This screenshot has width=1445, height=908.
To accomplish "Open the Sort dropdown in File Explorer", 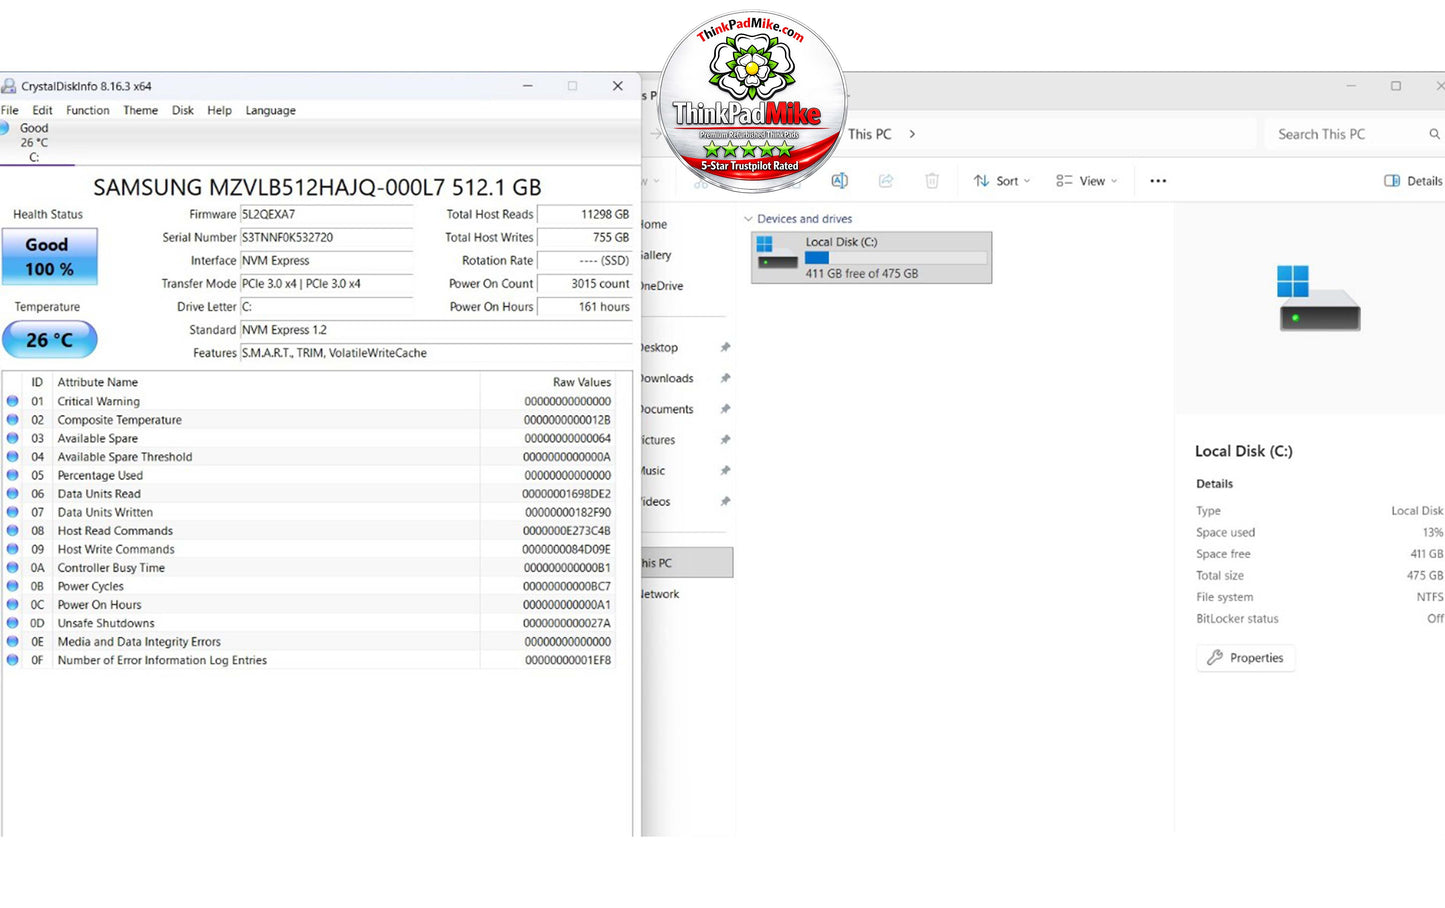I will point(1001,181).
